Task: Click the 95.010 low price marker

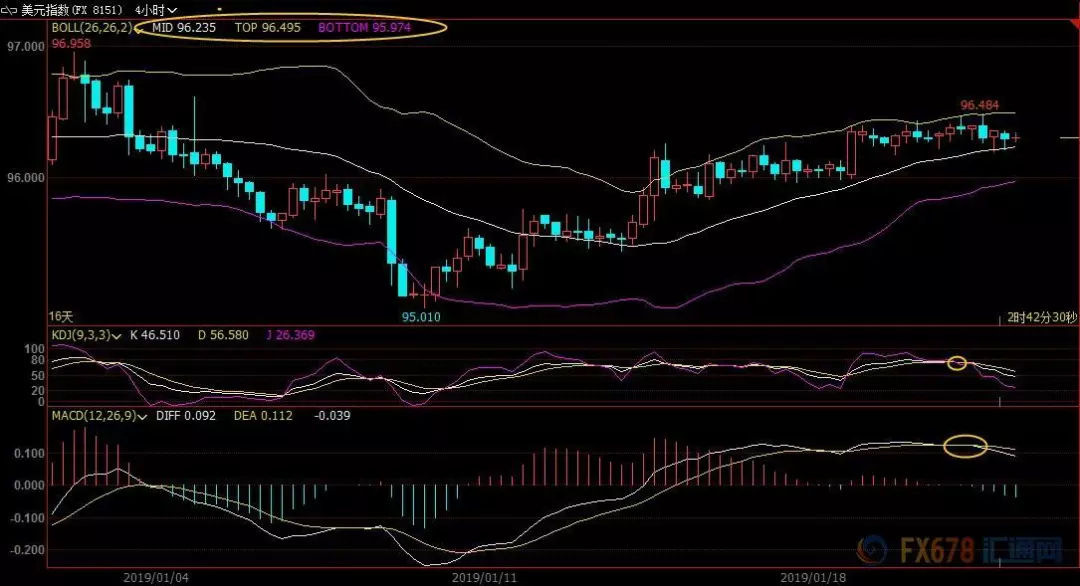Action: point(421,317)
